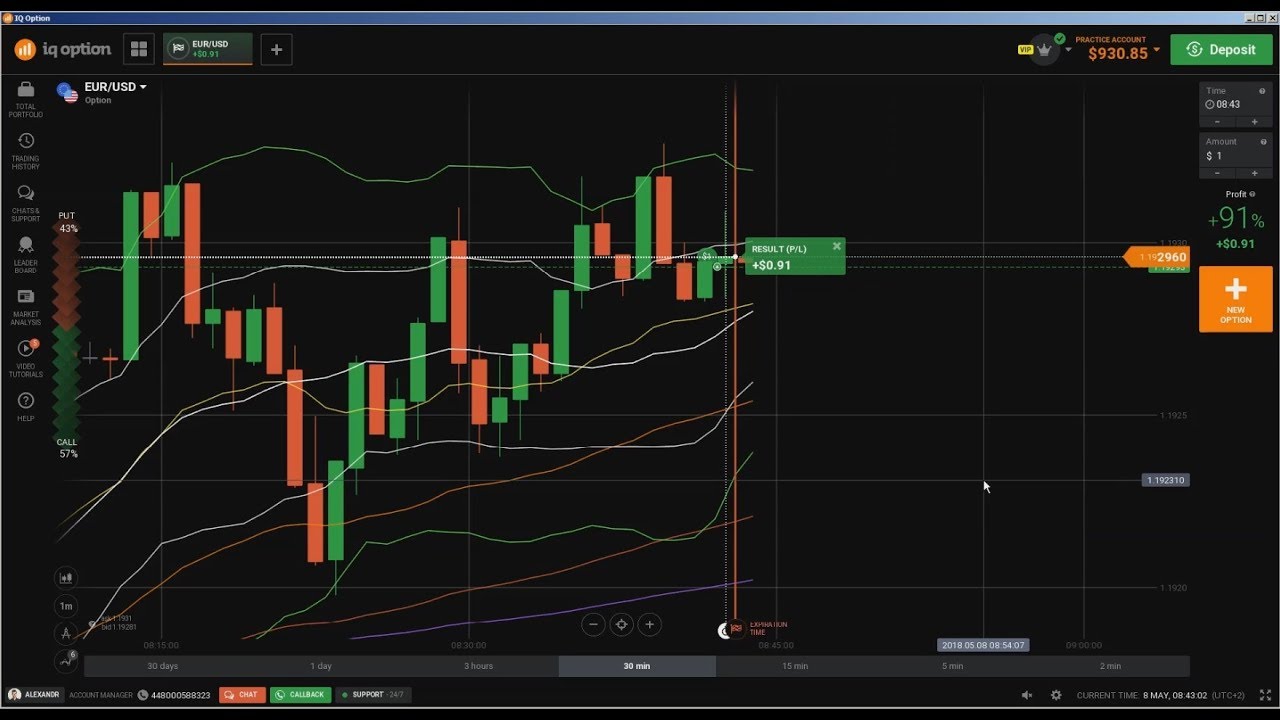This screenshot has height=720, width=1280.
Task: Click the IQ Option logo
Action: pos(62,49)
